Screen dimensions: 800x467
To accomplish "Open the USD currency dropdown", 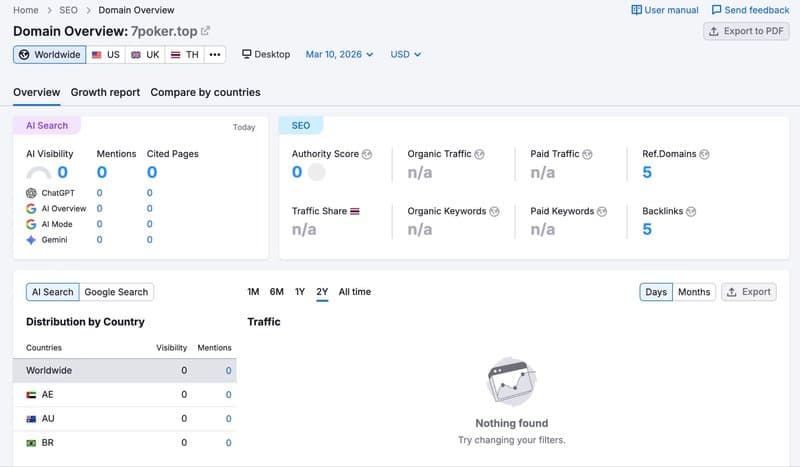I will pos(406,54).
